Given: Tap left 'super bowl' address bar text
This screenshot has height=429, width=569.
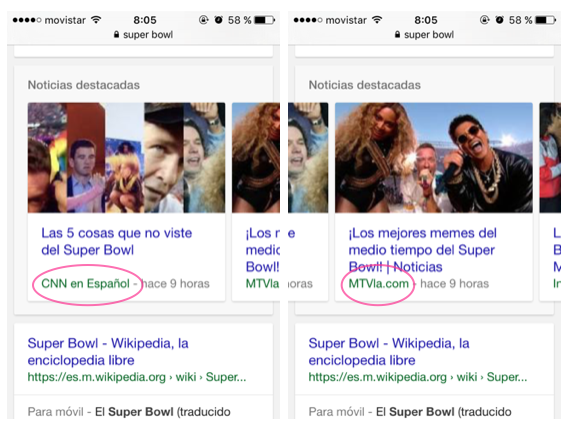Looking at the screenshot, I should point(148,35).
